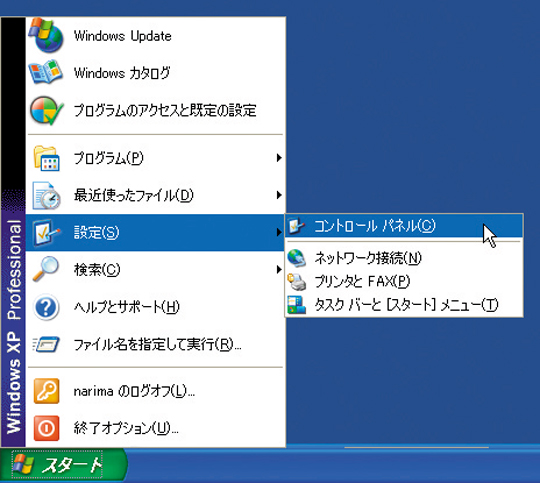540x483 pixels.
Task: Click the ファイル名を指定して実行 run icon
Action: click(46, 344)
